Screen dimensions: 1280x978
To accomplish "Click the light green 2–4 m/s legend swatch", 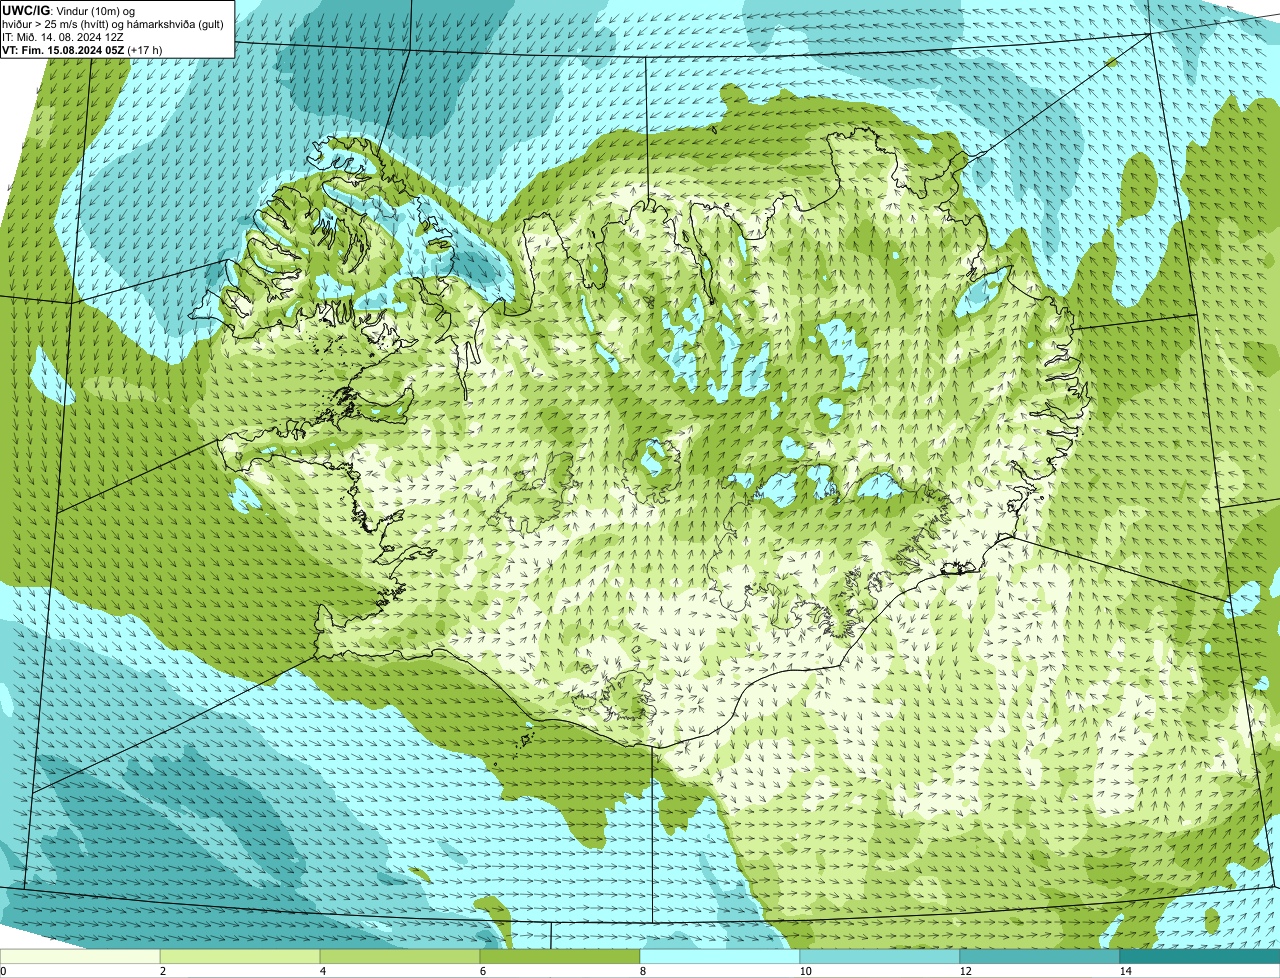I will pos(240,956).
